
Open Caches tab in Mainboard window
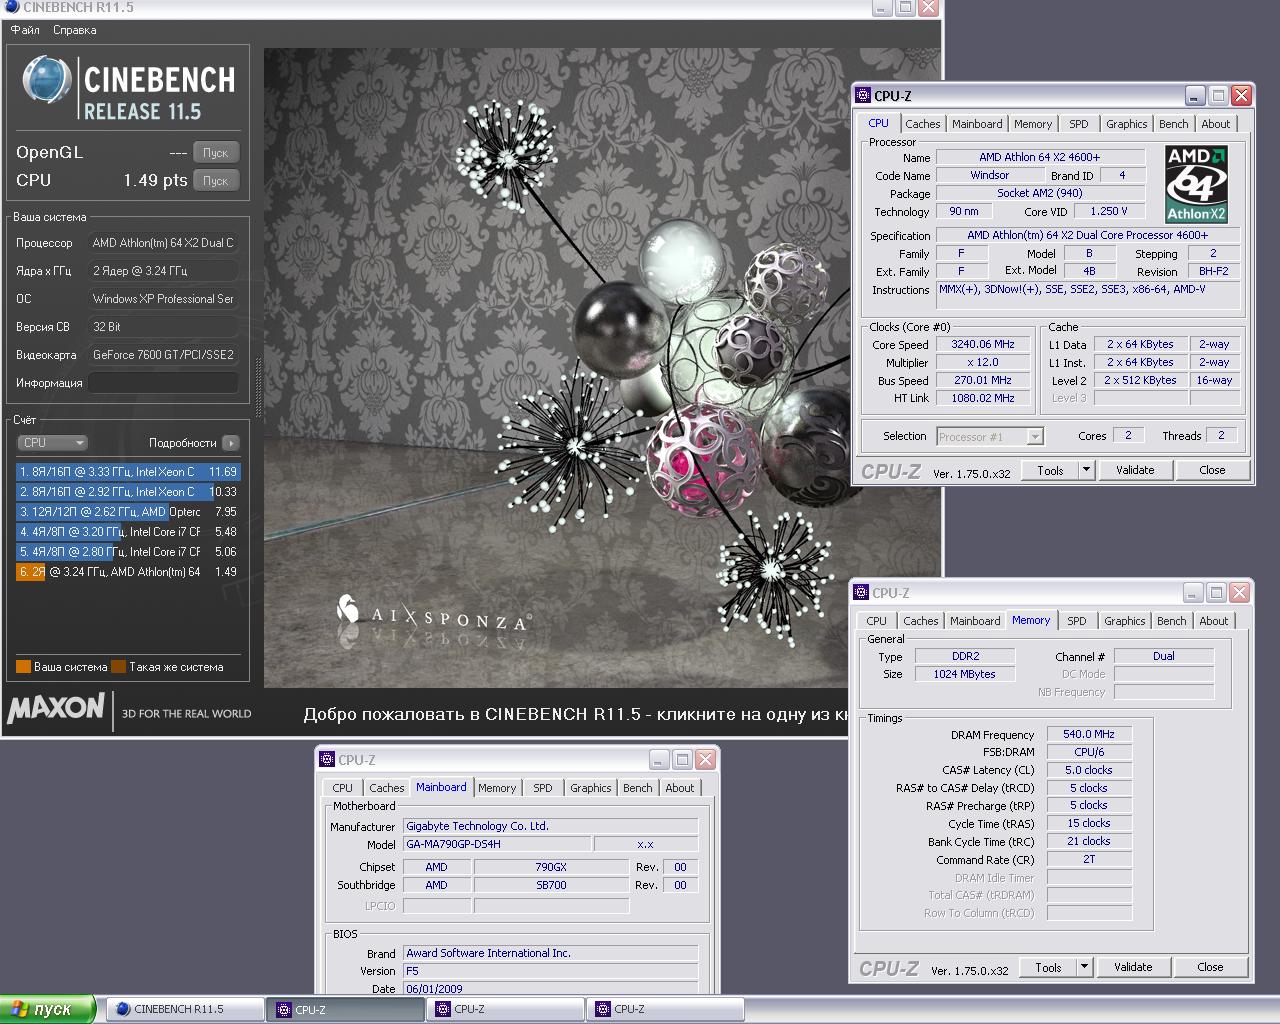(x=386, y=788)
